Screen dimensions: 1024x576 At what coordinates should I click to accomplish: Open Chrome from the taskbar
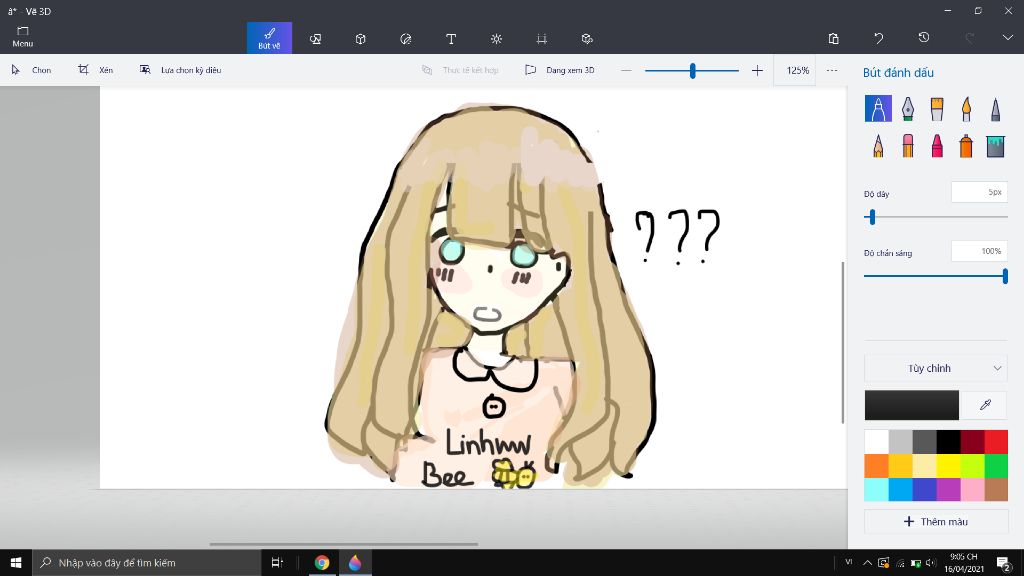tap(321, 562)
